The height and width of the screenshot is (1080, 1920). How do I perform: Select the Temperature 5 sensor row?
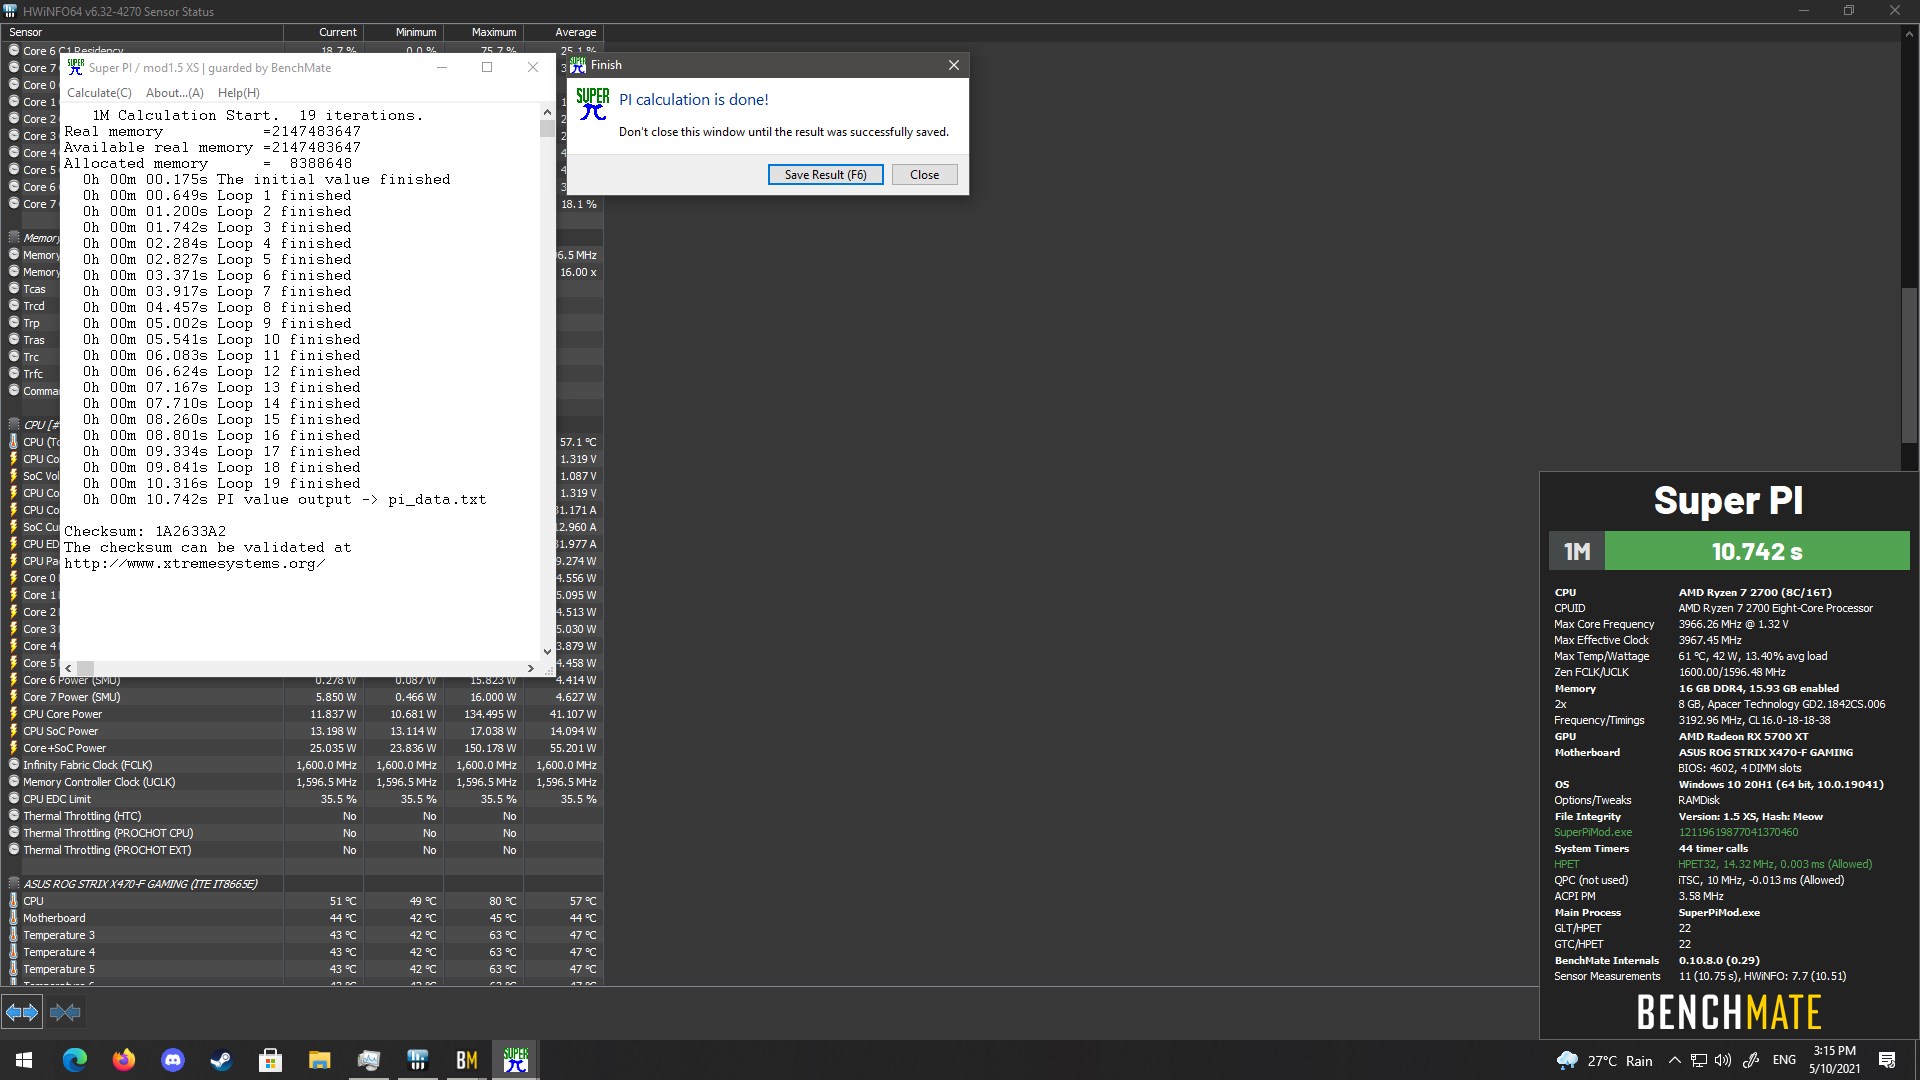[302, 969]
